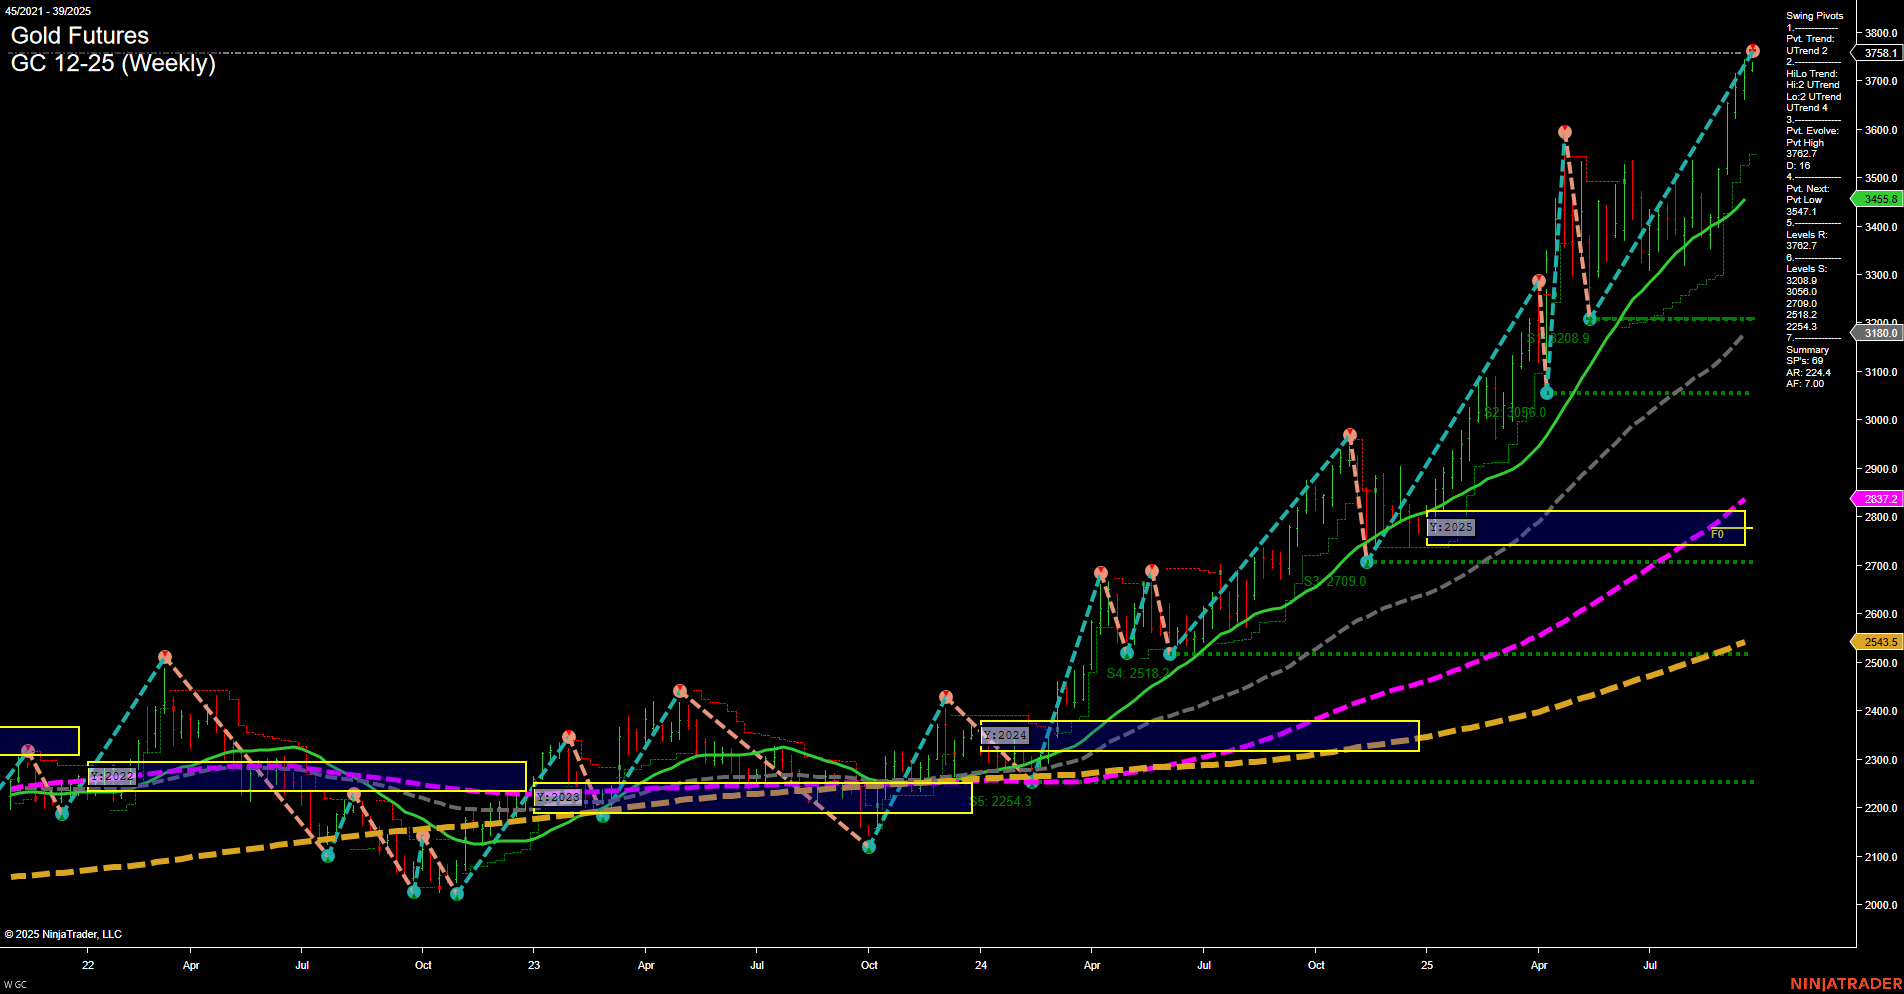Select the teal swing low pivot dot near 2000 level

(458, 895)
